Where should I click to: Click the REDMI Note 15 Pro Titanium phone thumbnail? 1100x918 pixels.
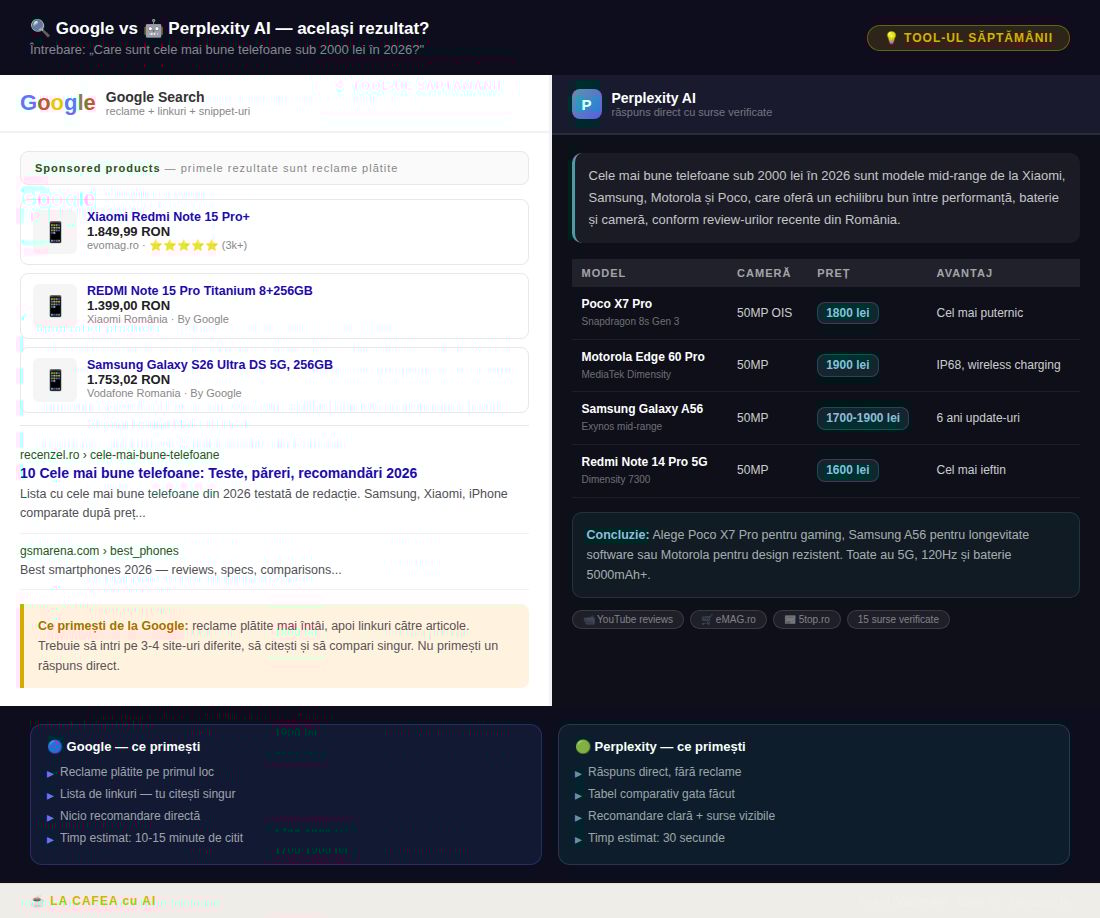pyautogui.click(x=55, y=306)
